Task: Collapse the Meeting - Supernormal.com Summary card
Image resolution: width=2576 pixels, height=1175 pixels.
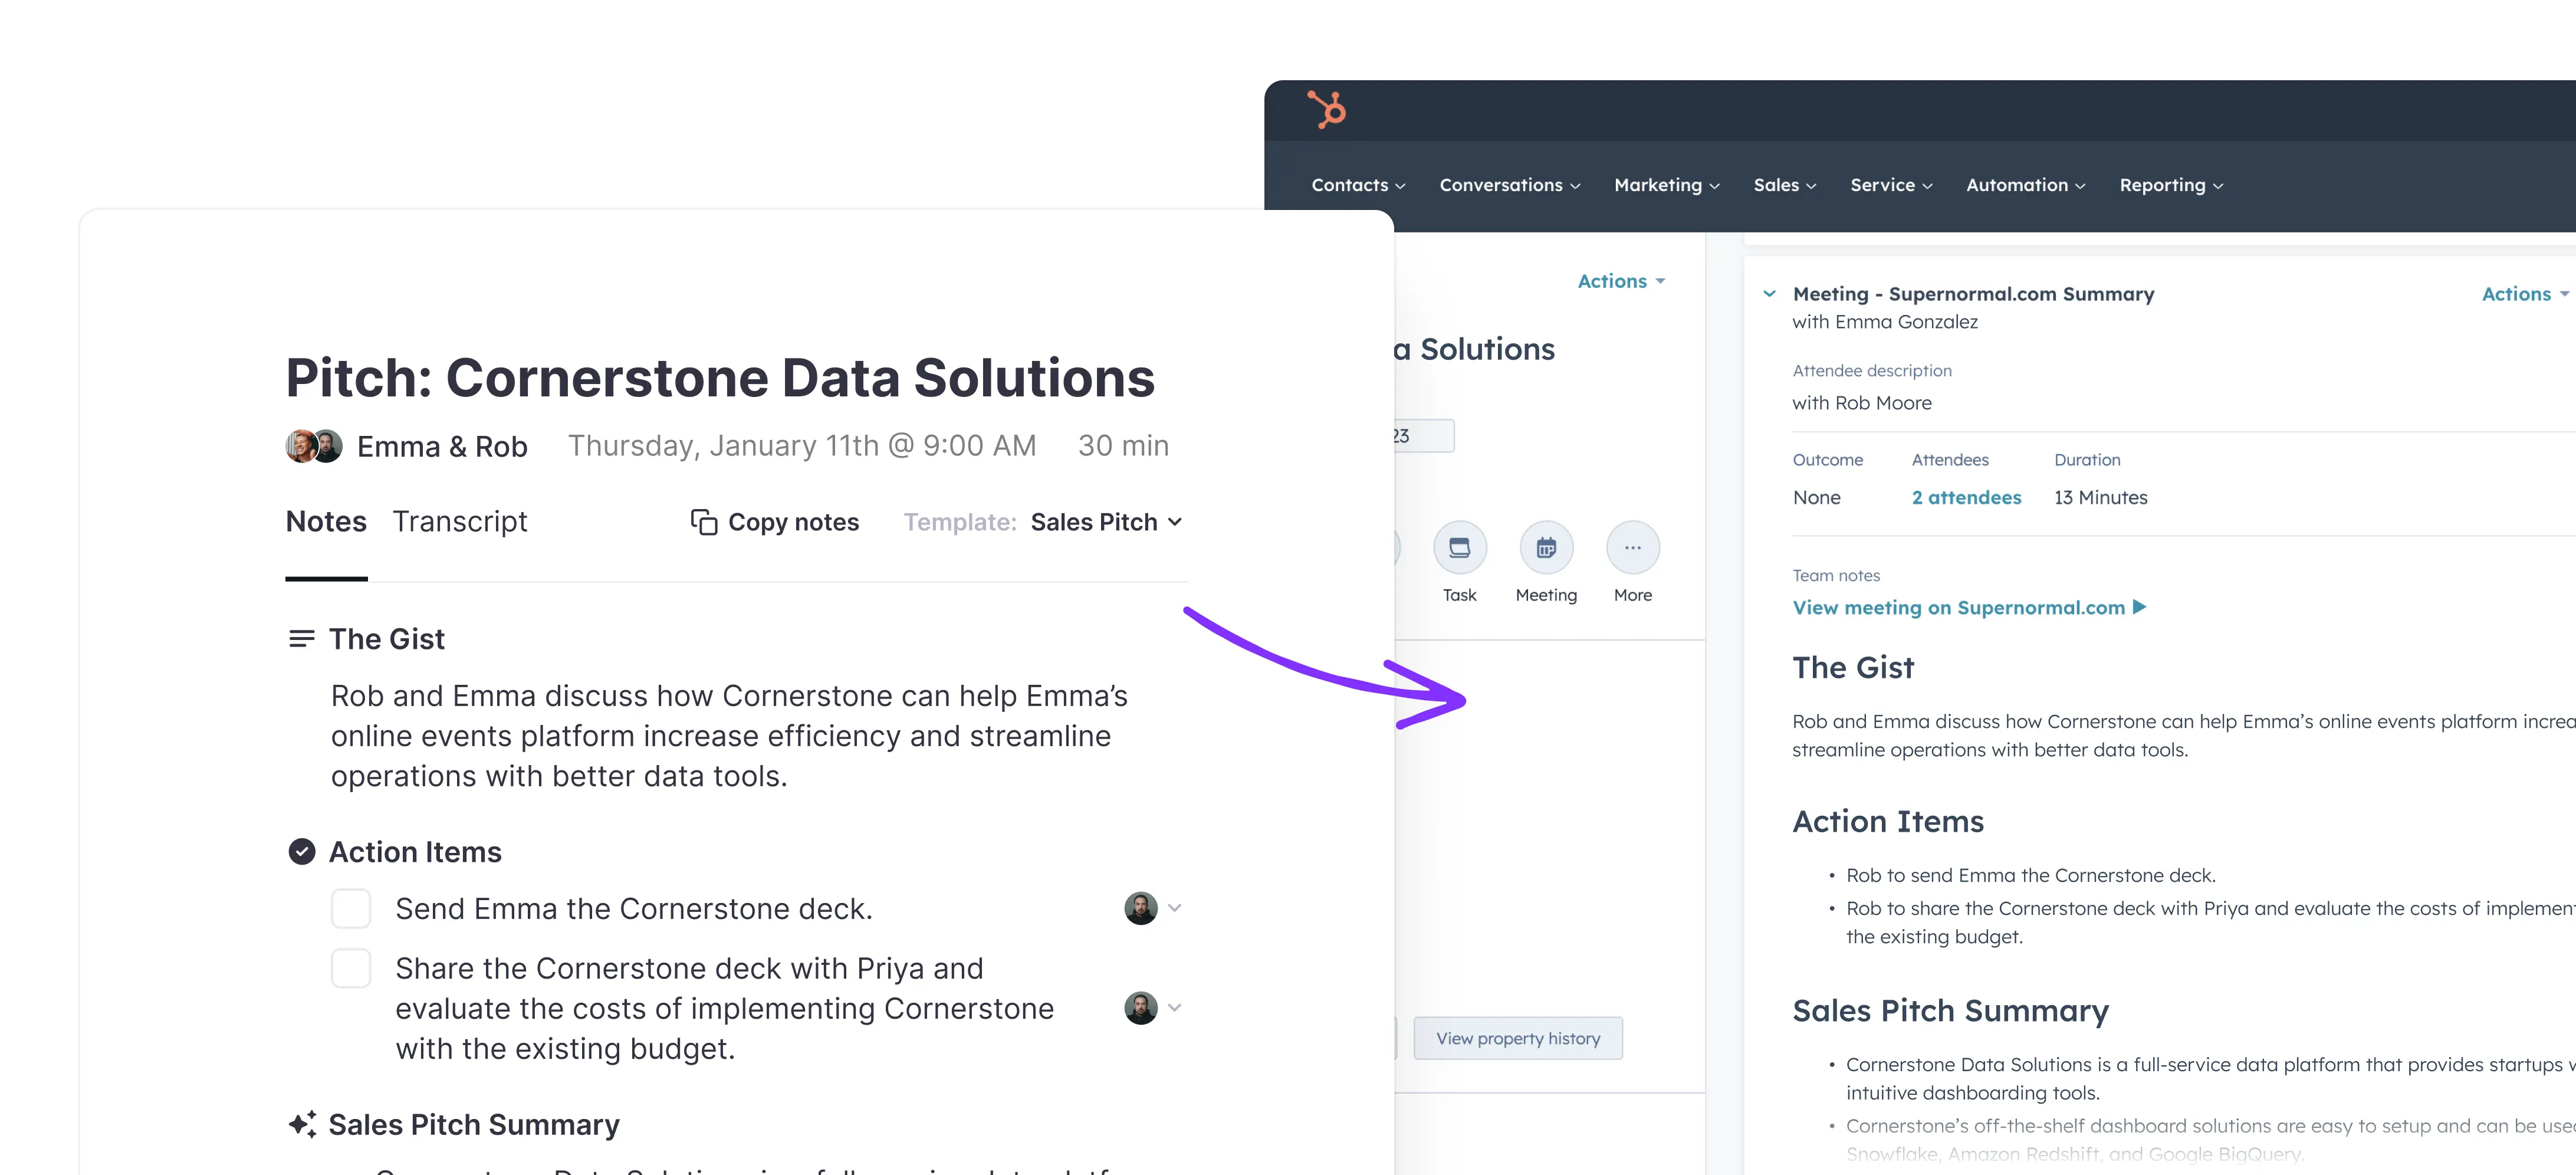Action: 1769,294
